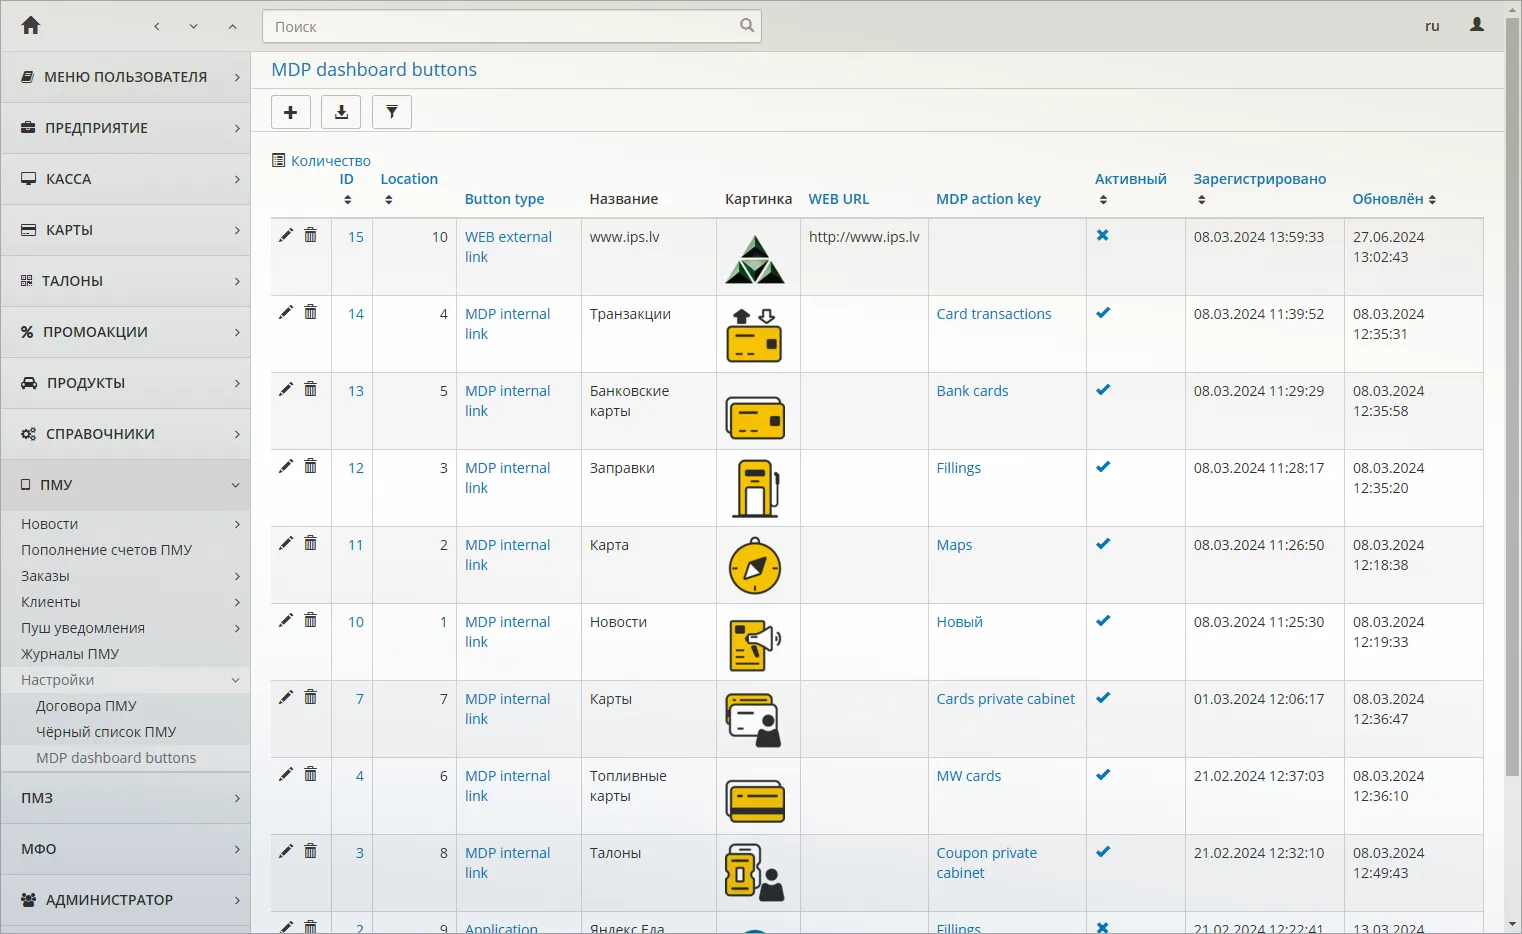
Task: Toggle active checkmark for Coupon private cabinet row
Action: (x=1103, y=852)
